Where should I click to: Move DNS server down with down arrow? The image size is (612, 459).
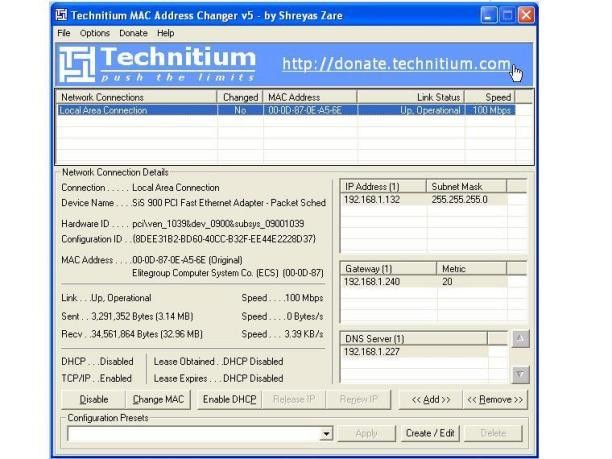pyautogui.click(x=521, y=374)
